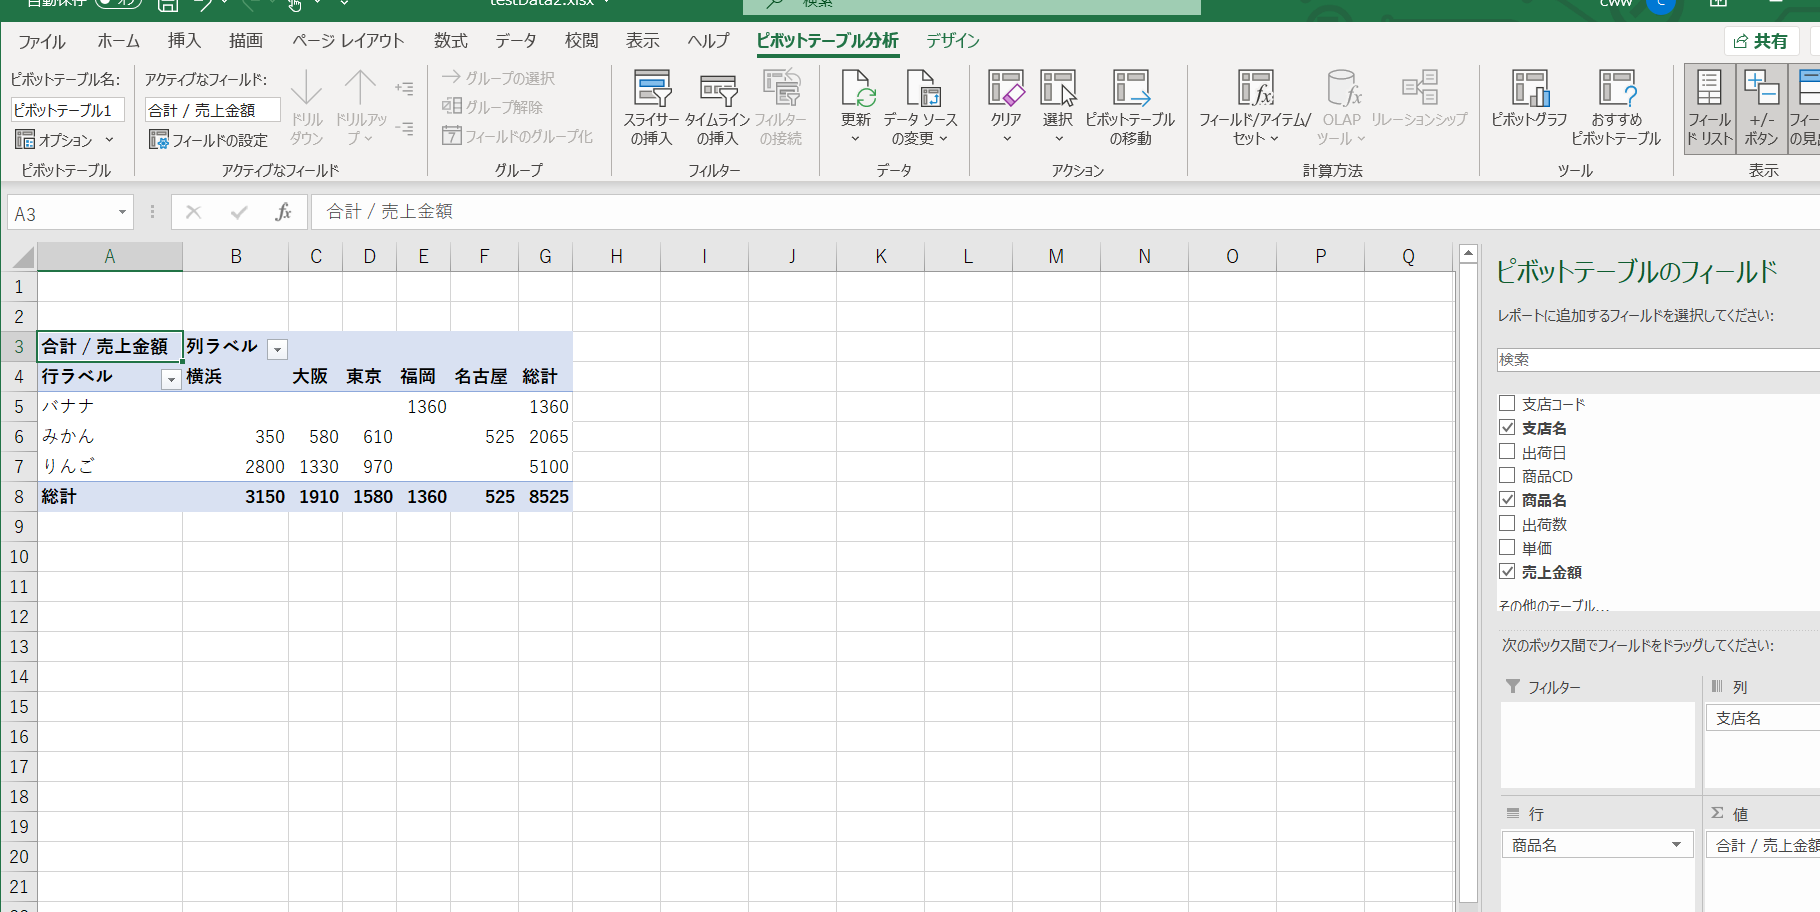This screenshot has width=1820, height=912.
Task: Expand the 商品名 dropdown in the 行 box
Action: click(x=1676, y=845)
